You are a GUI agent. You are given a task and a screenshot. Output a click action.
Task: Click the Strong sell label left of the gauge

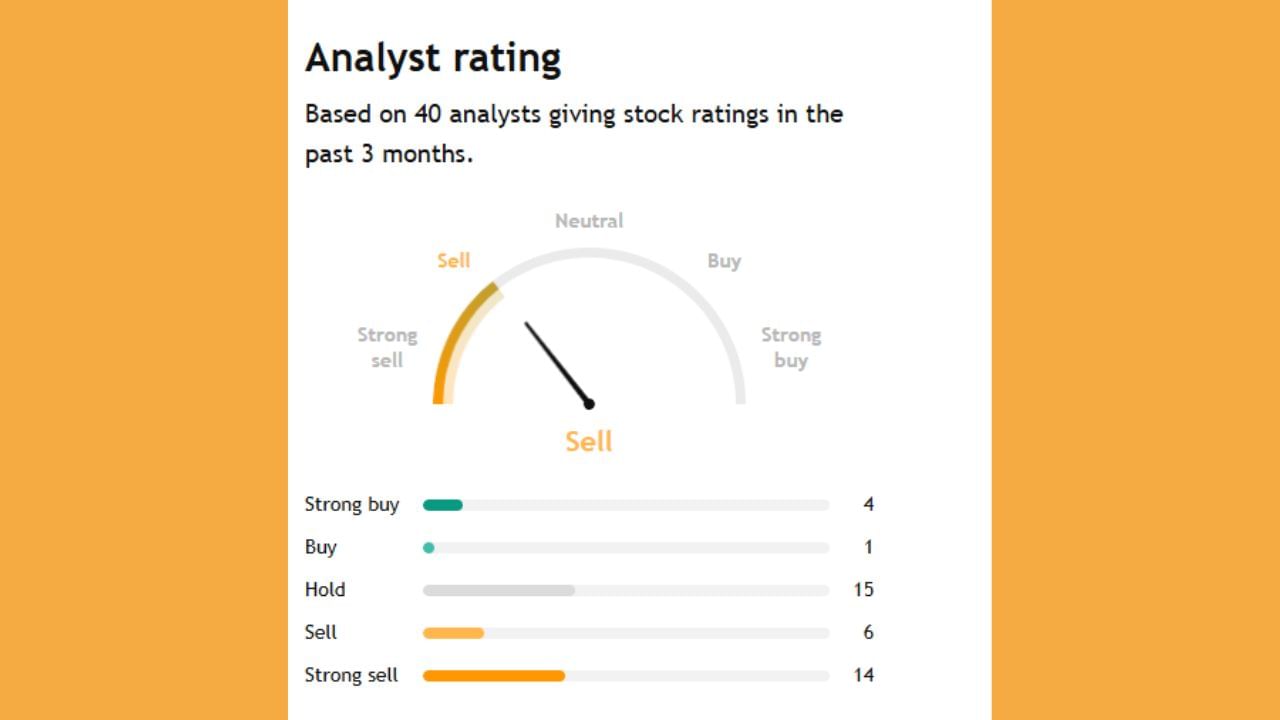pyautogui.click(x=387, y=347)
